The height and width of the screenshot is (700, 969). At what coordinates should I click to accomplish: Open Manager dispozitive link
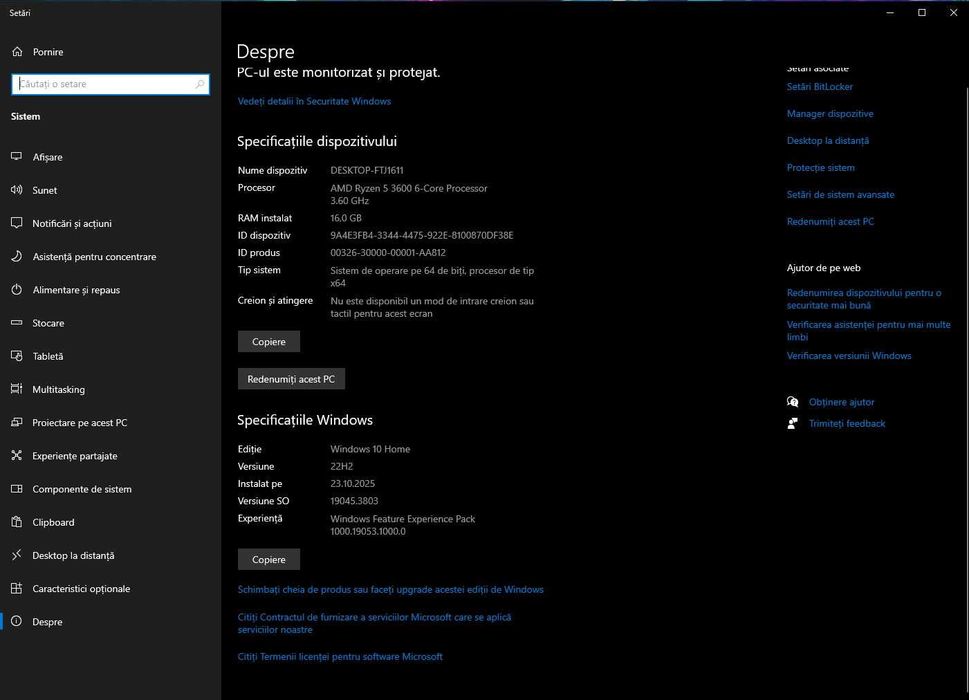pyautogui.click(x=830, y=114)
